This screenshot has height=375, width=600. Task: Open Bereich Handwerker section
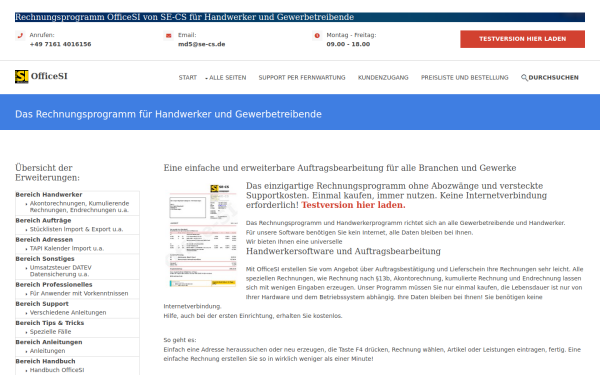point(49,195)
